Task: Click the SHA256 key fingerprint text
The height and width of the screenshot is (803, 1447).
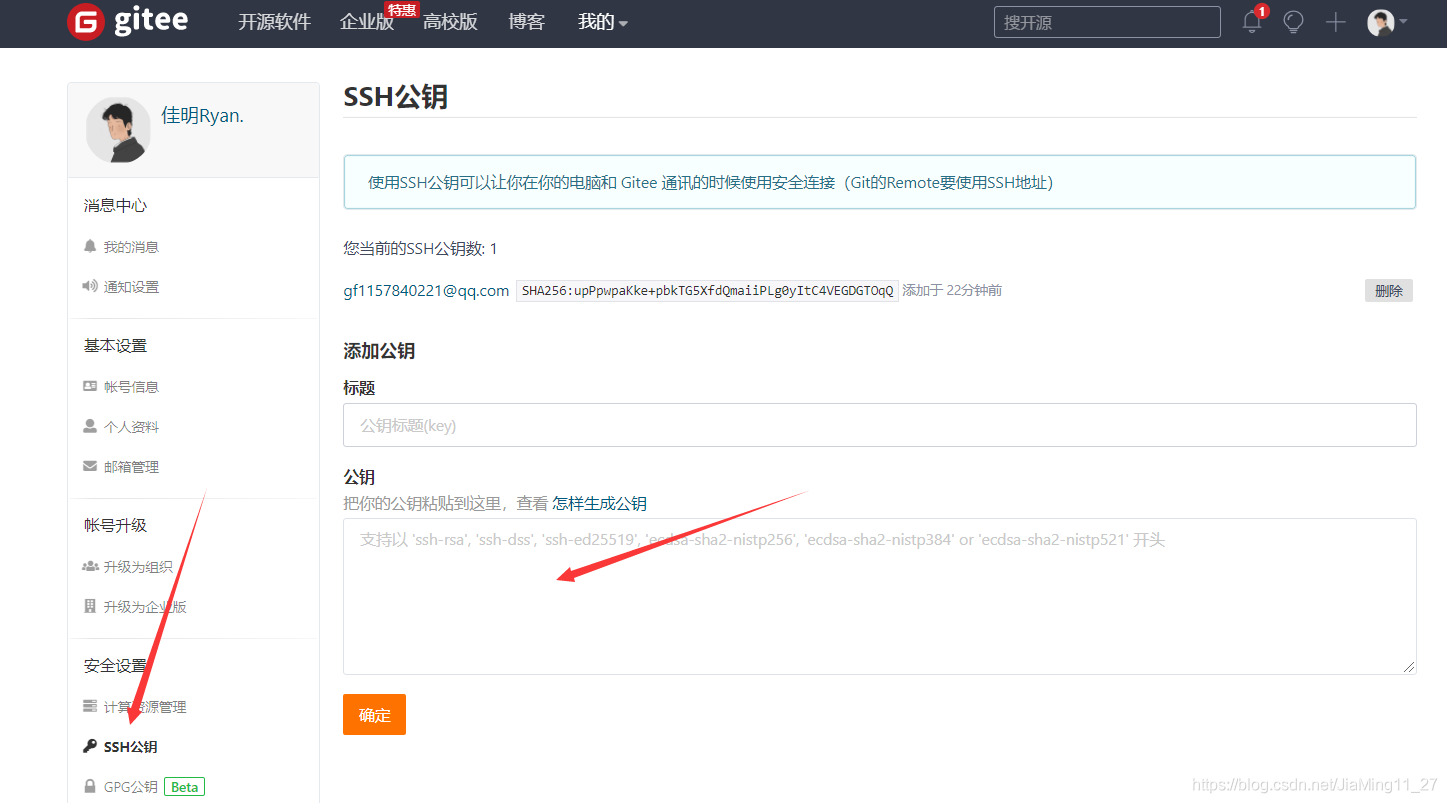Action: click(707, 291)
